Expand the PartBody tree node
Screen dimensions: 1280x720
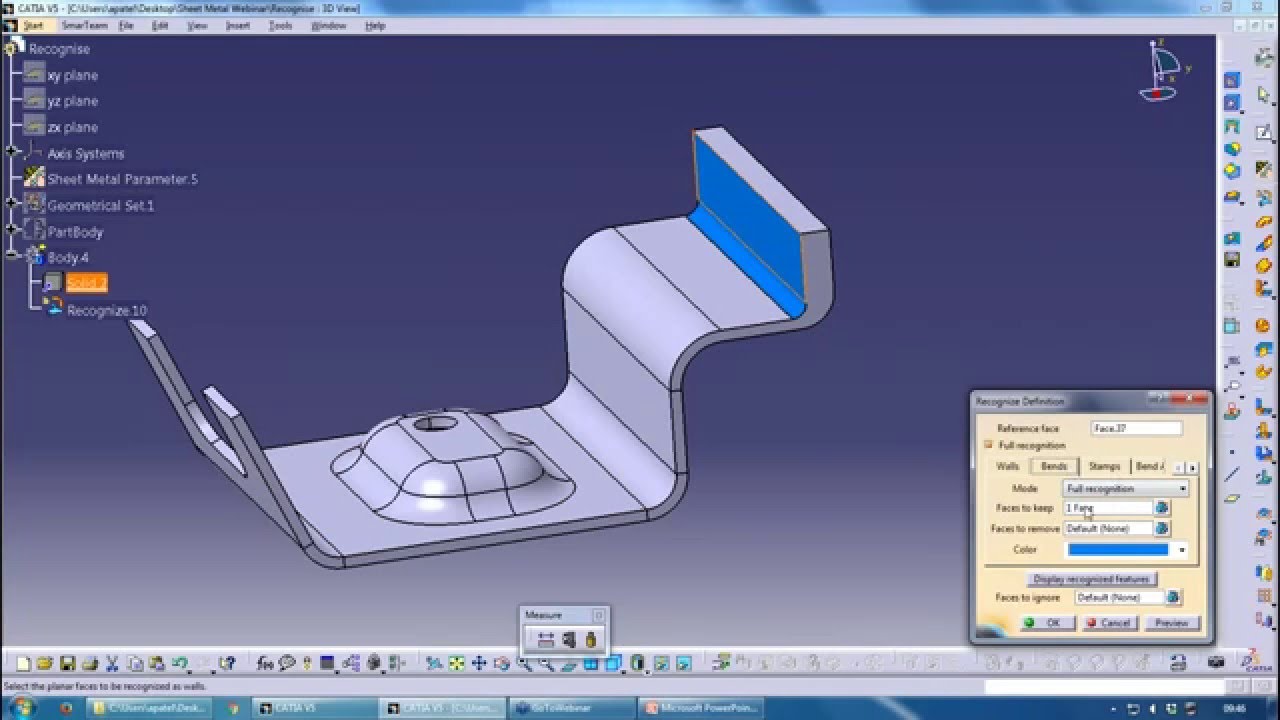[11, 231]
